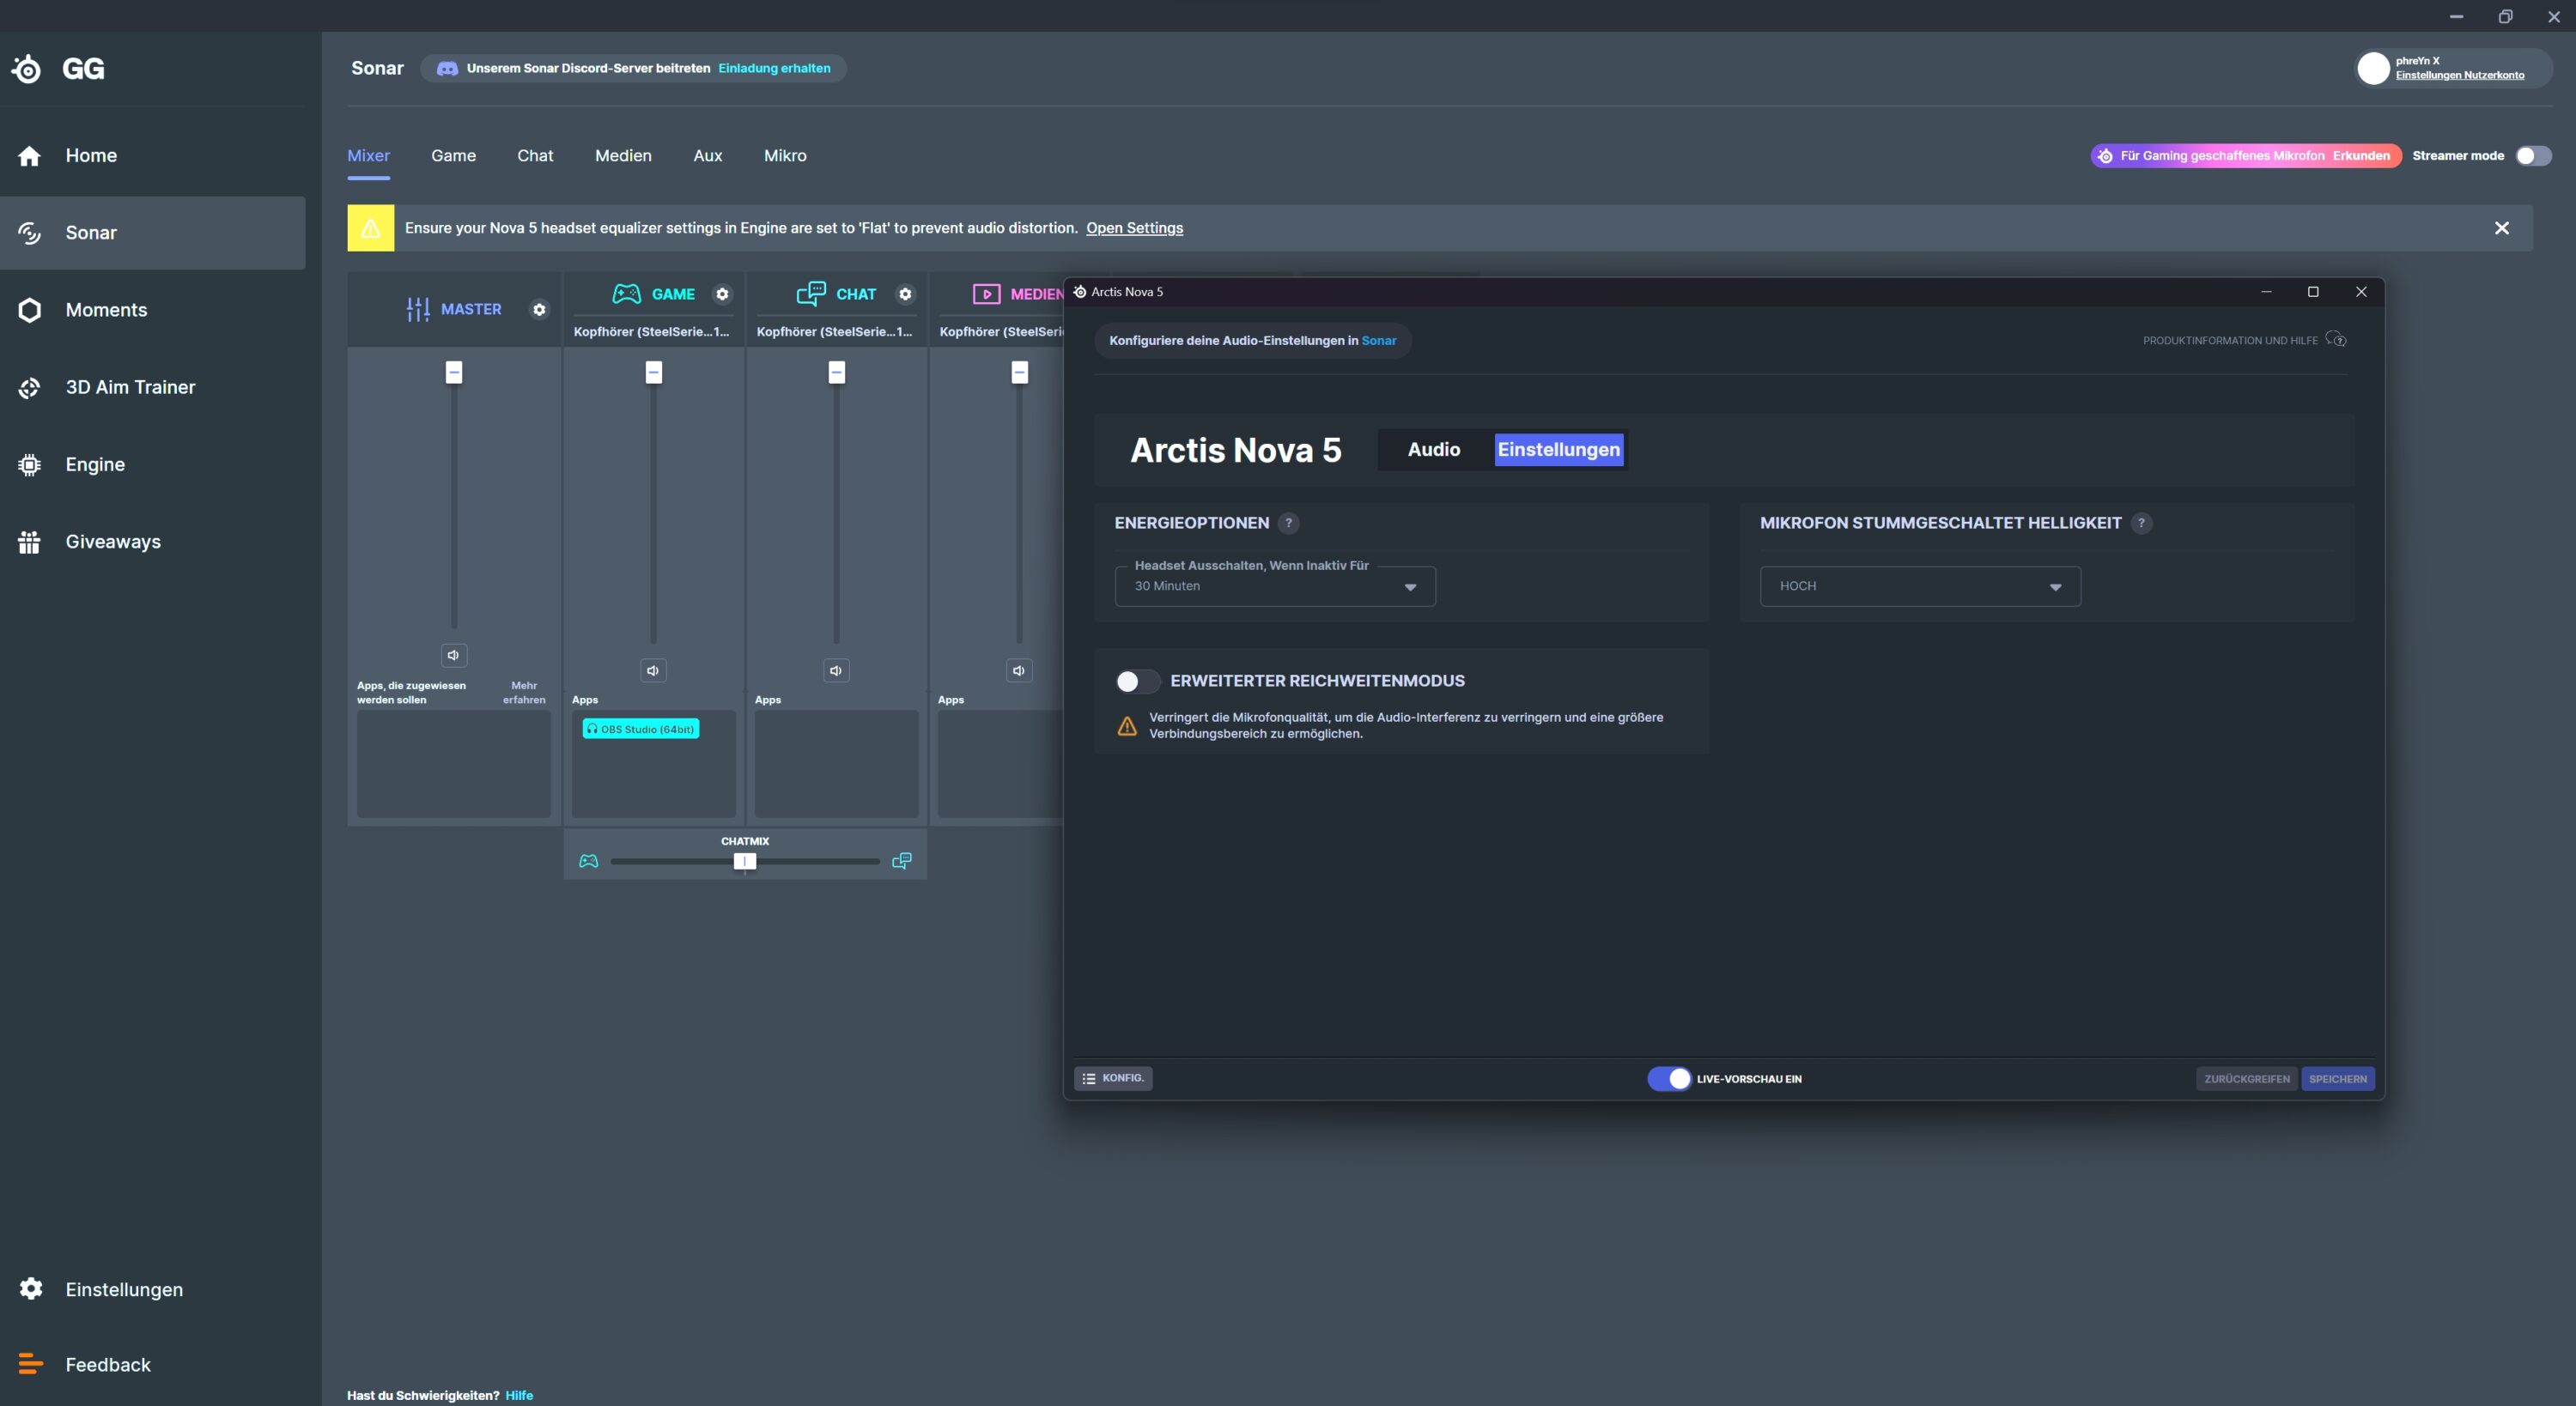Mute the MASTER channel speaker icon

(453, 655)
